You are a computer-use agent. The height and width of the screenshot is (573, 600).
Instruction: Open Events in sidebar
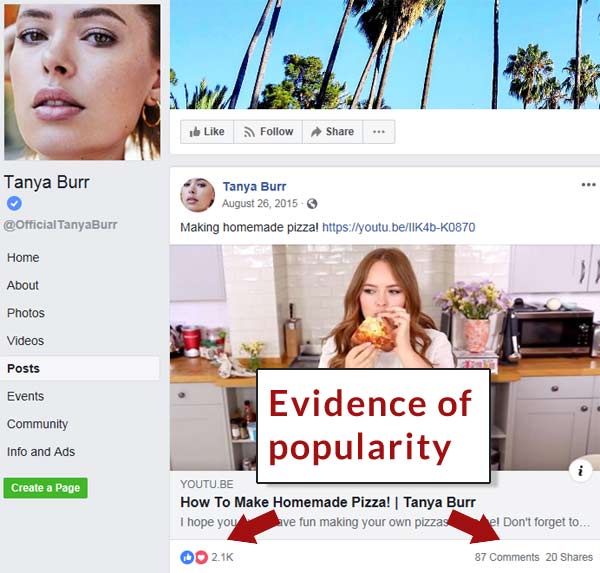(25, 396)
